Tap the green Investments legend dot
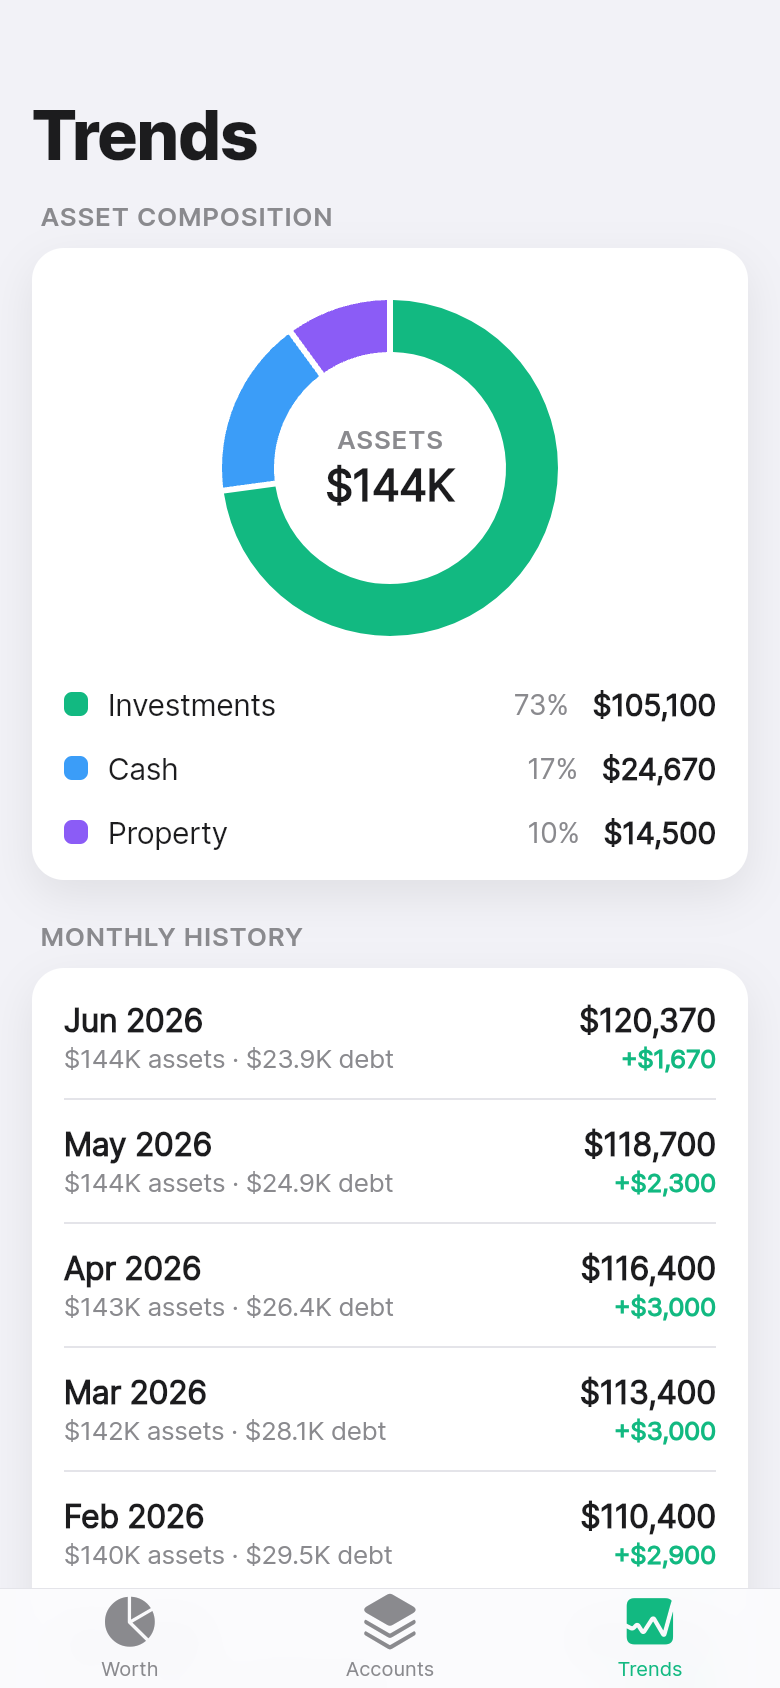This screenshot has width=780, height=1688. [x=76, y=704]
